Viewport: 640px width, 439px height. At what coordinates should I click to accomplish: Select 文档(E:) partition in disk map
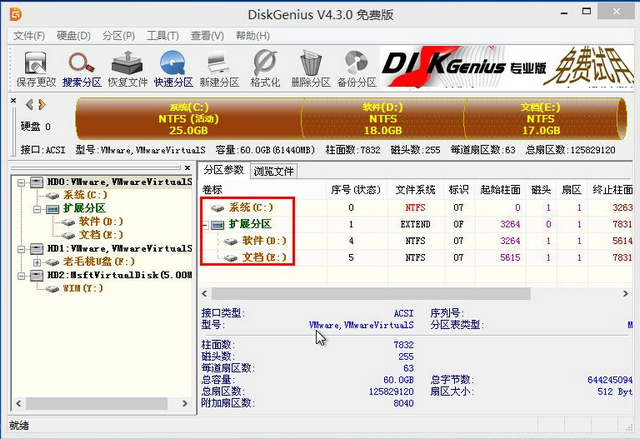[541, 119]
